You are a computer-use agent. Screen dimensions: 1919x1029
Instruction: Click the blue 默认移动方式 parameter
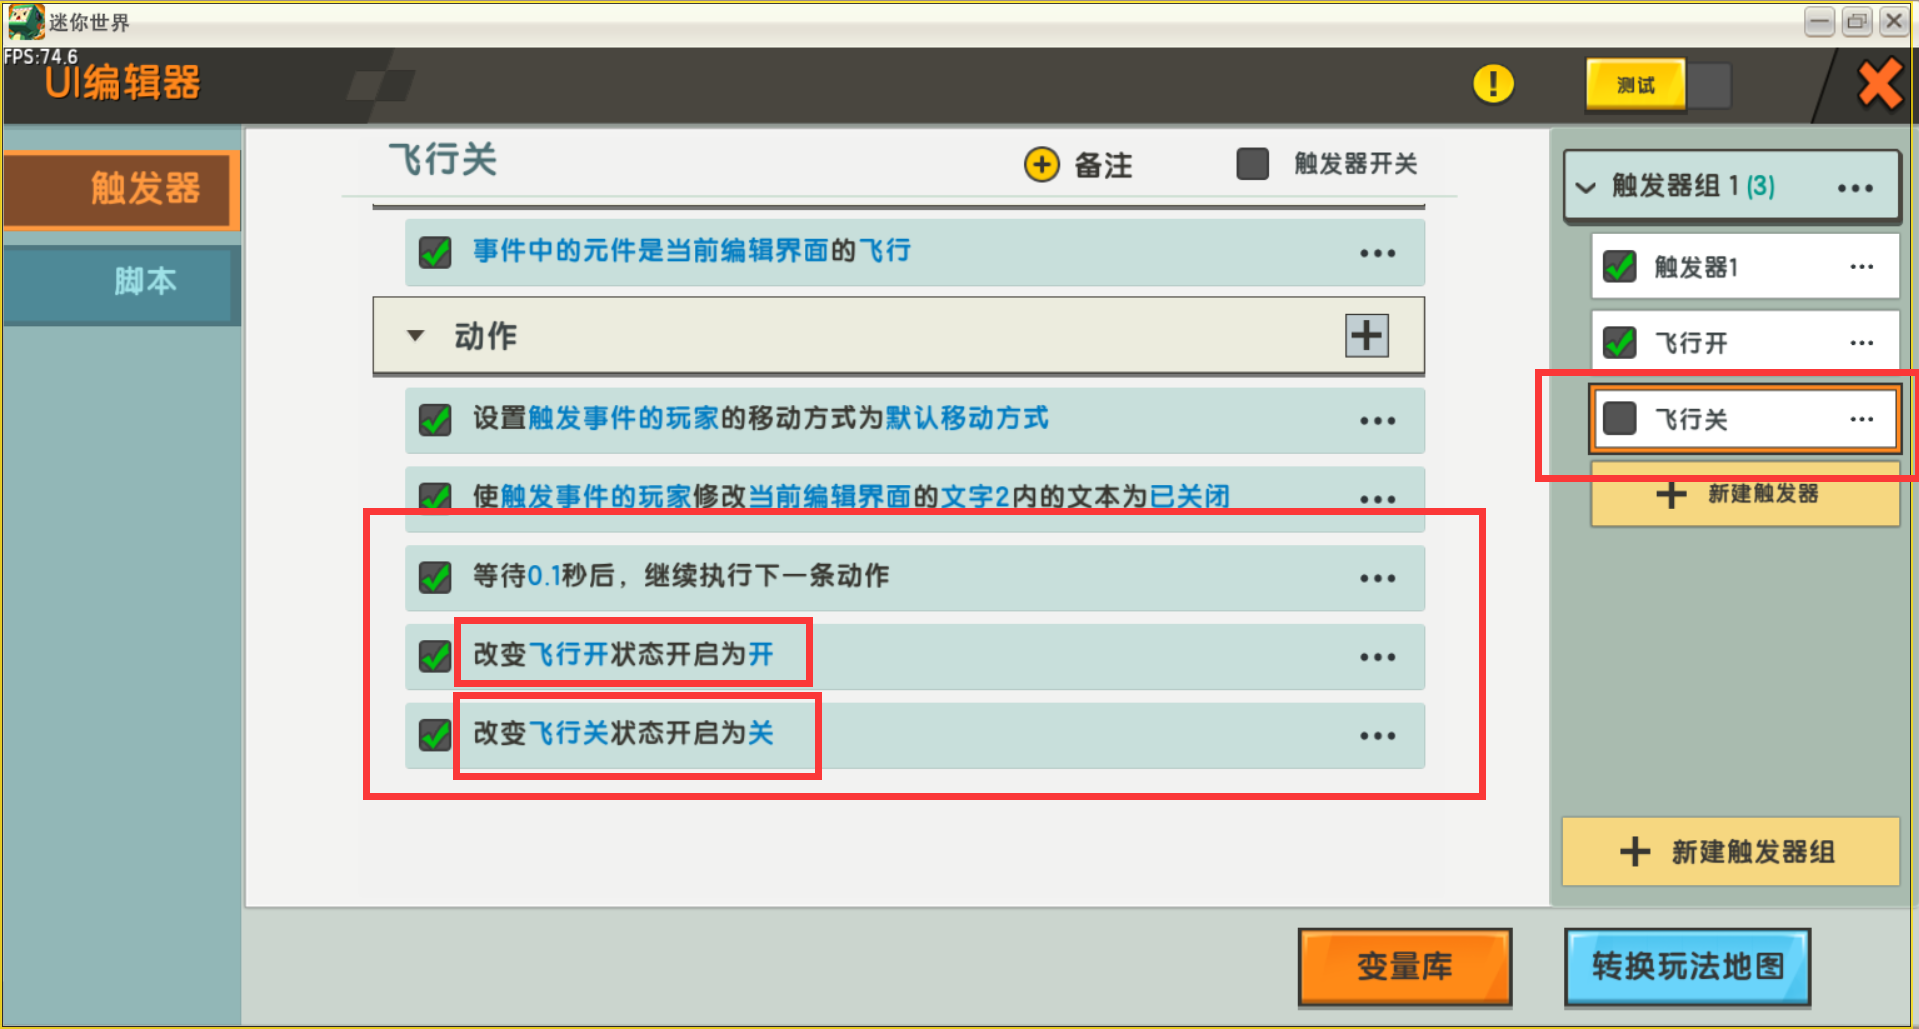coord(966,418)
